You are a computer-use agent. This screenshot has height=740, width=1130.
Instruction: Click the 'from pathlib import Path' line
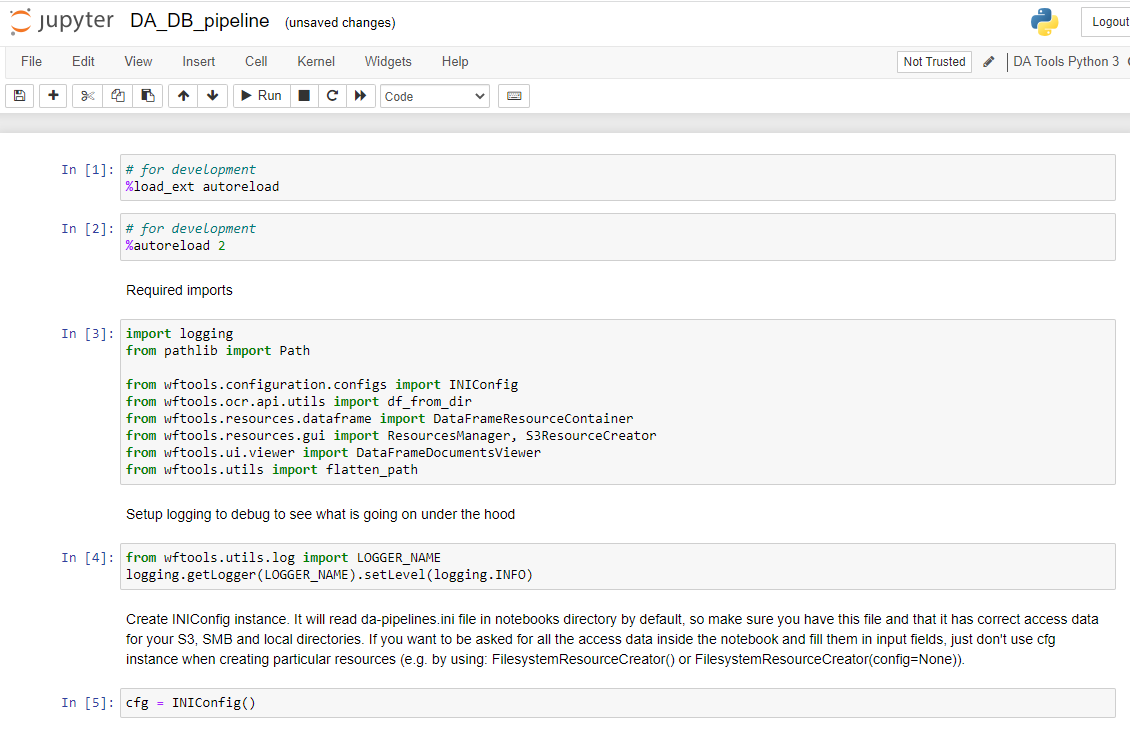point(218,351)
